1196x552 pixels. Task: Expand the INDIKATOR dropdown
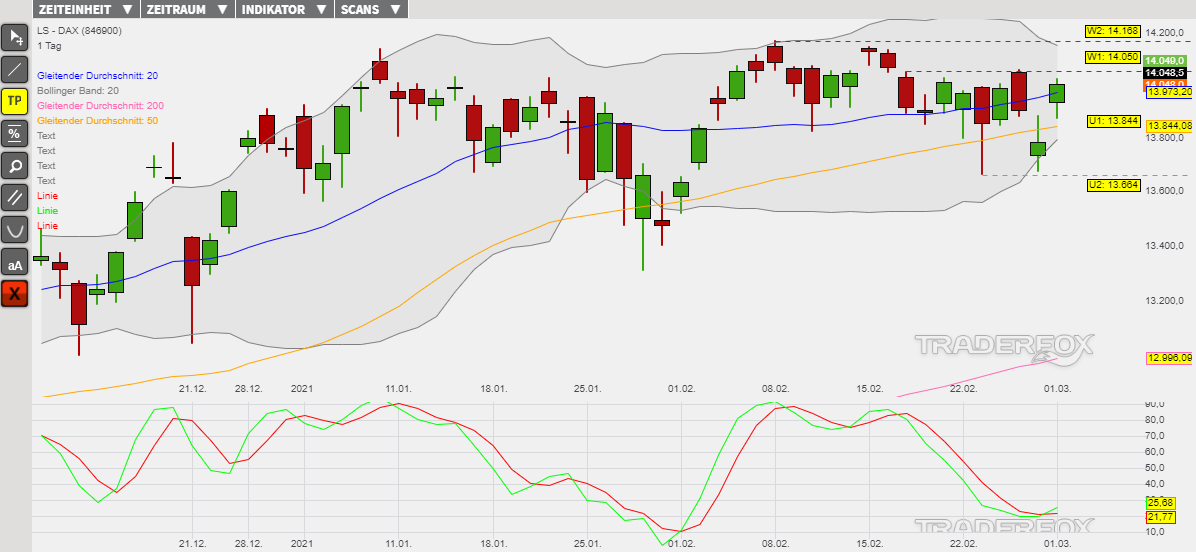(x=283, y=9)
